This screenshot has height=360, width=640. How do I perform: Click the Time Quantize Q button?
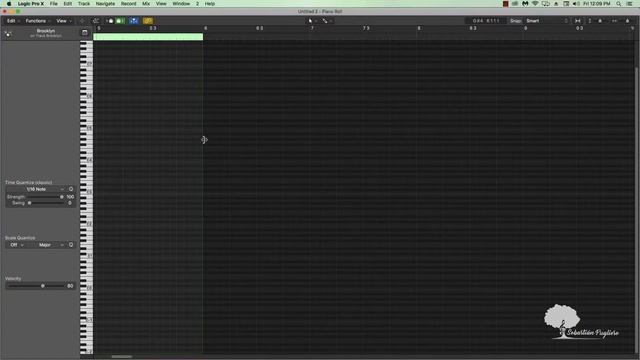71,189
